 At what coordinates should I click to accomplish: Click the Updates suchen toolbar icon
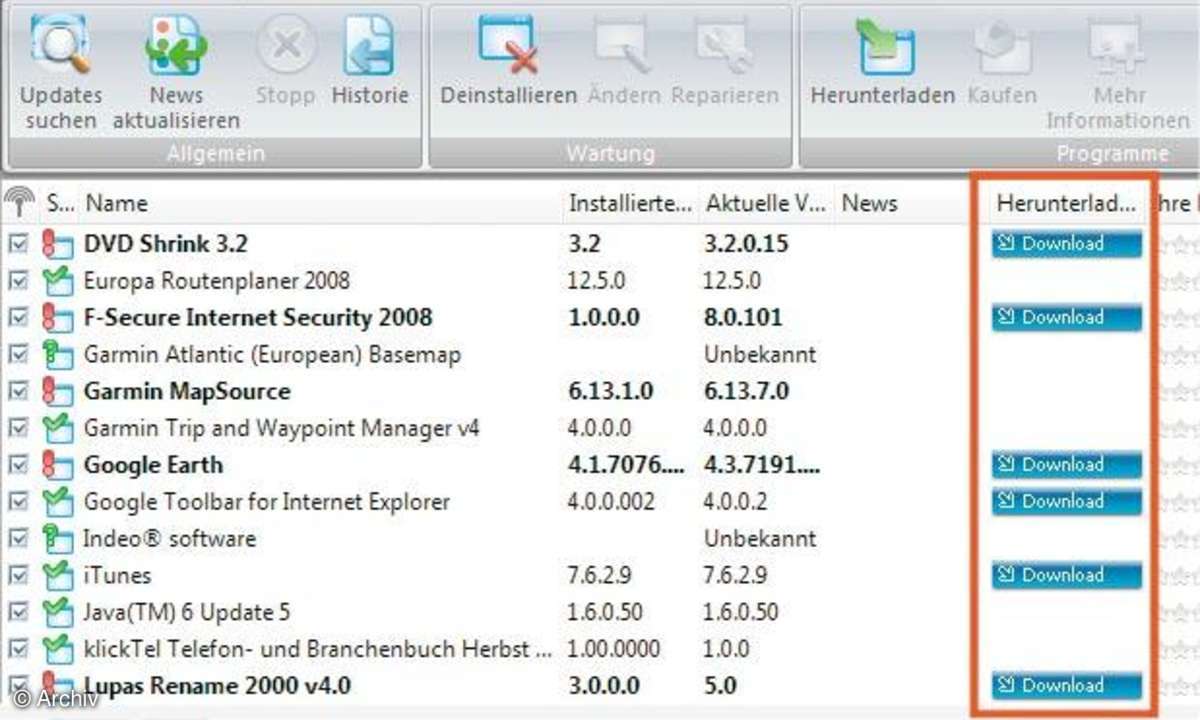point(60,47)
